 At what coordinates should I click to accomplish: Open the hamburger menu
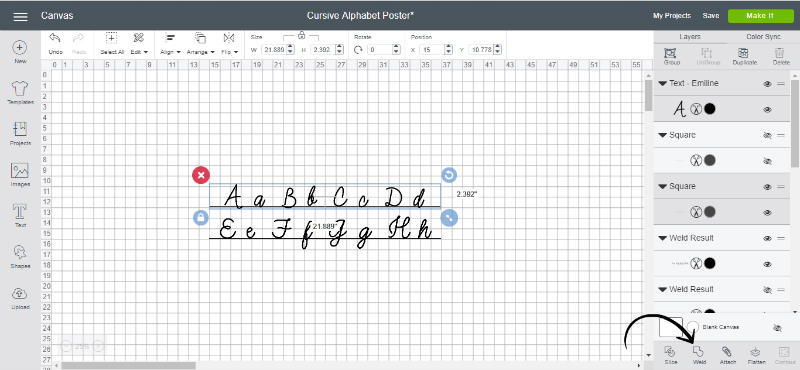[x=20, y=16]
